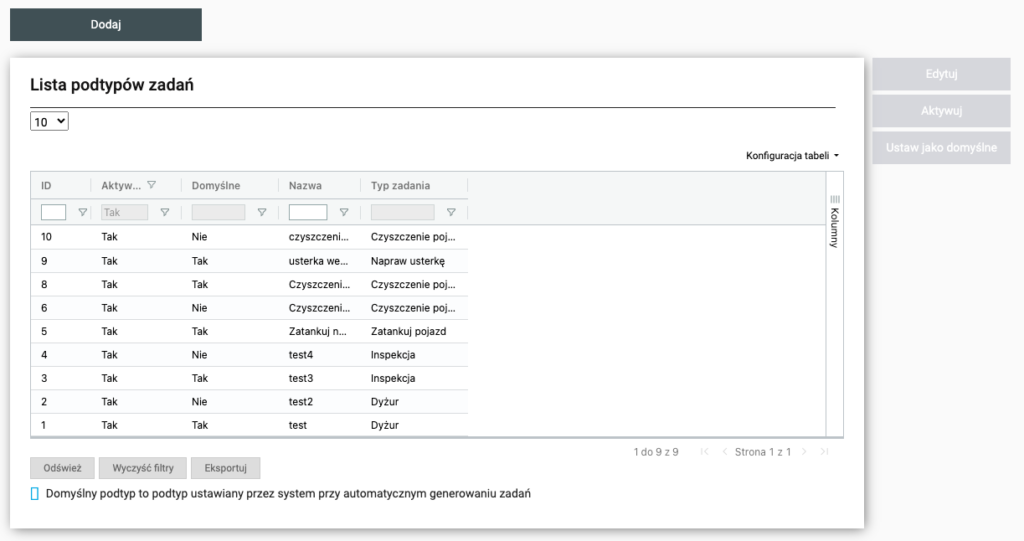Open the filter icon beside the Tak filter box
1024x541 pixels.
point(165,212)
